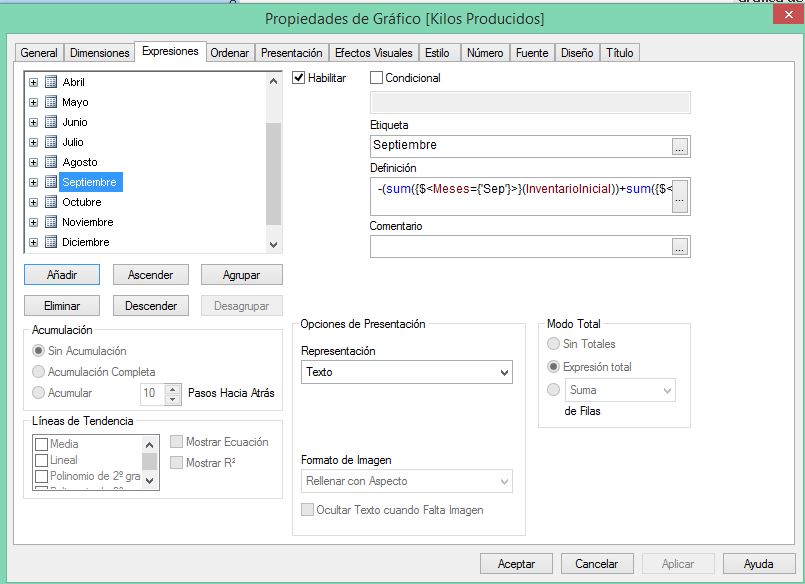Select the Sin Totales radio option
The height and width of the screenshot is (584, 805).
[554, 344]
